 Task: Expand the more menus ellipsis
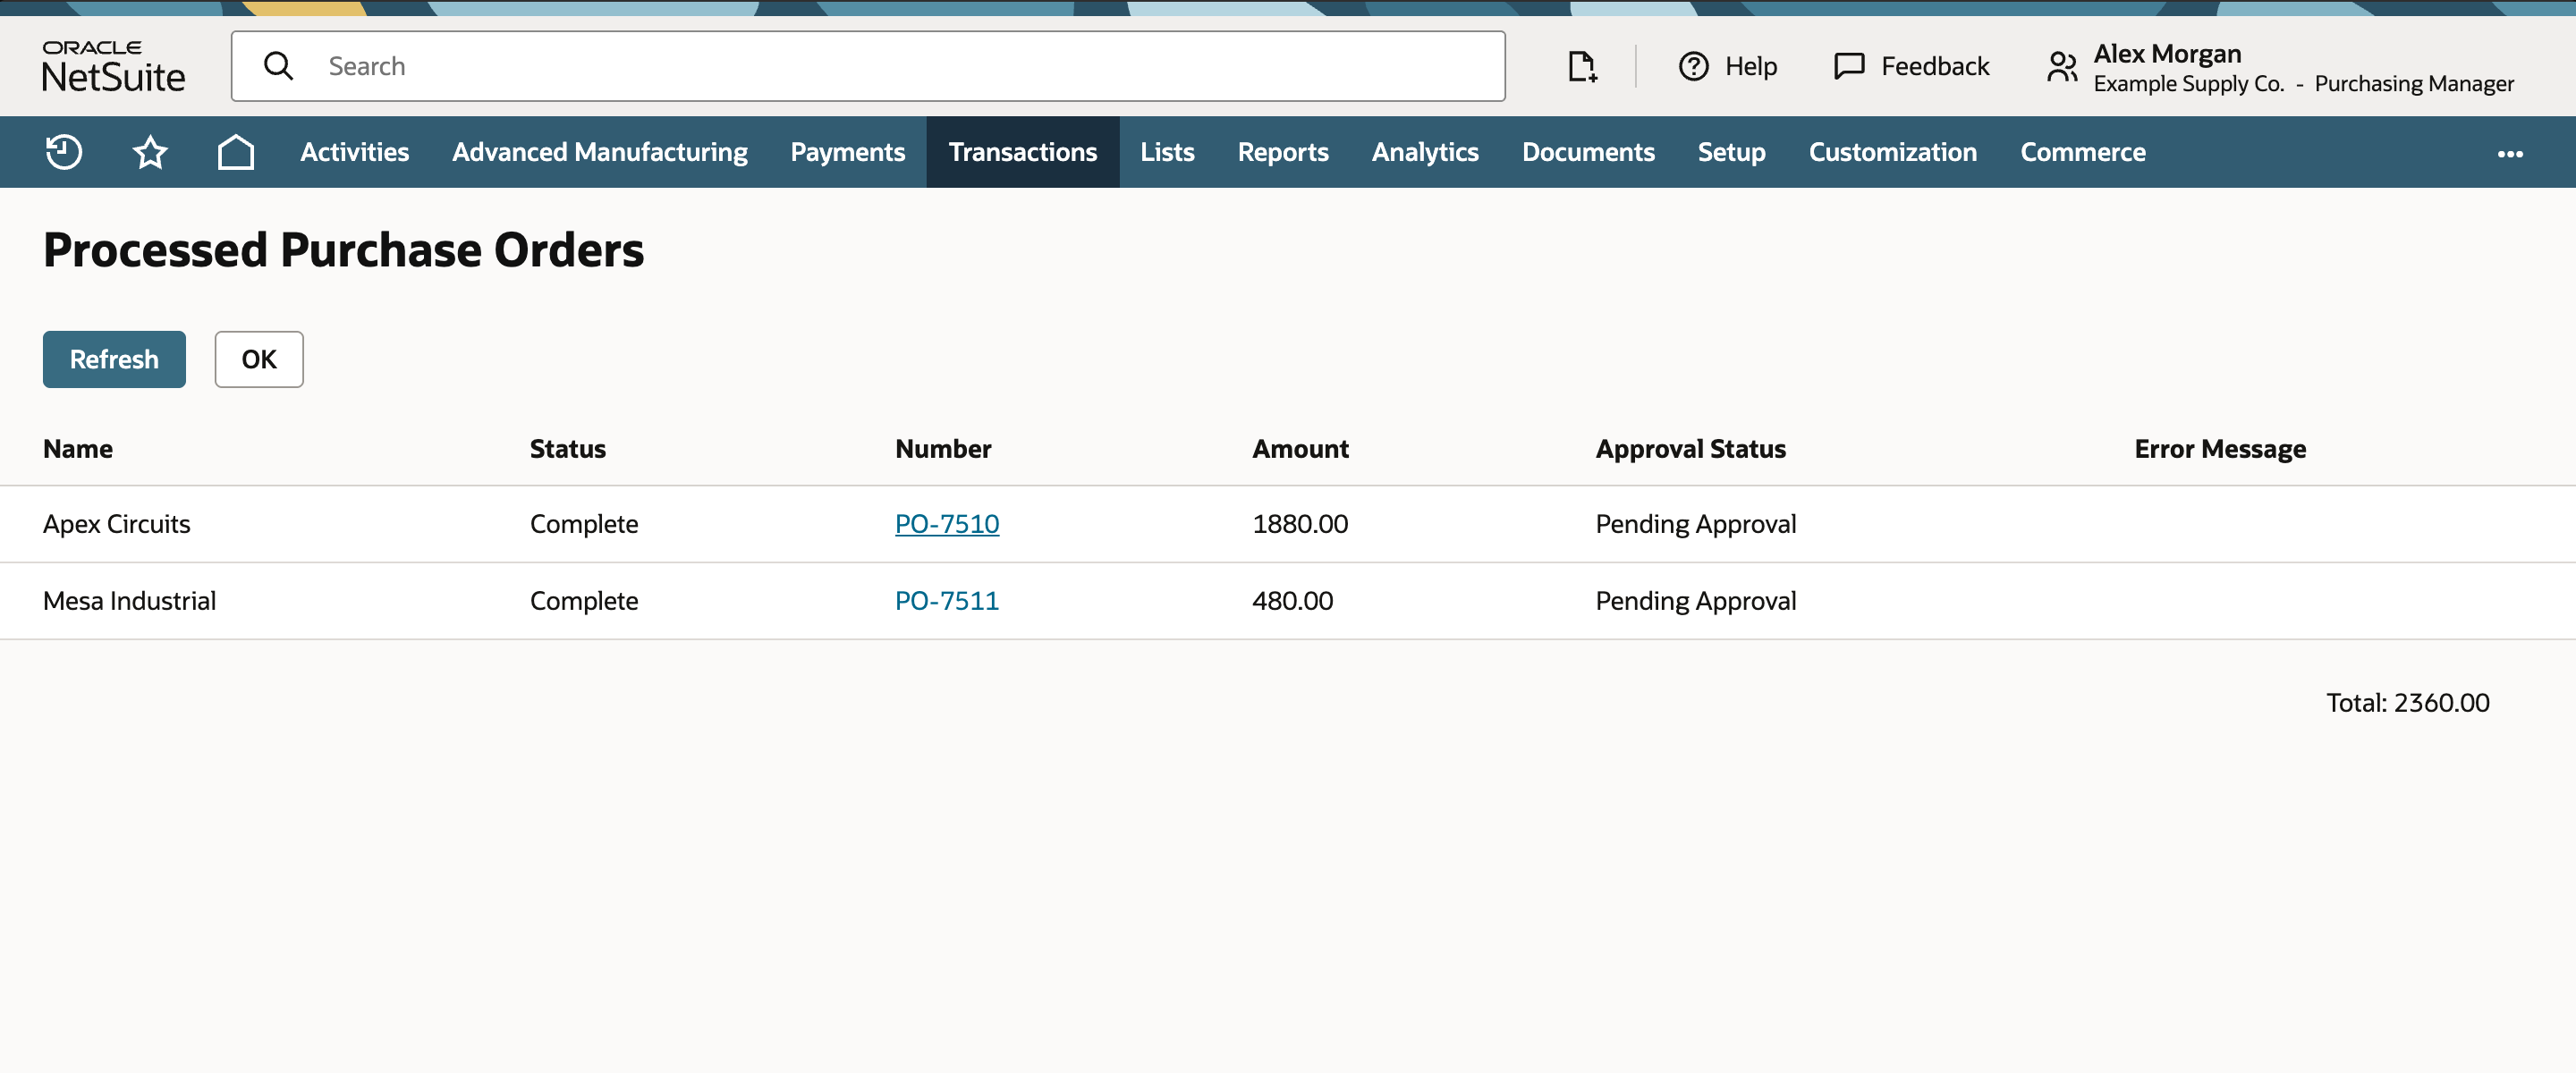[2510, 153]
